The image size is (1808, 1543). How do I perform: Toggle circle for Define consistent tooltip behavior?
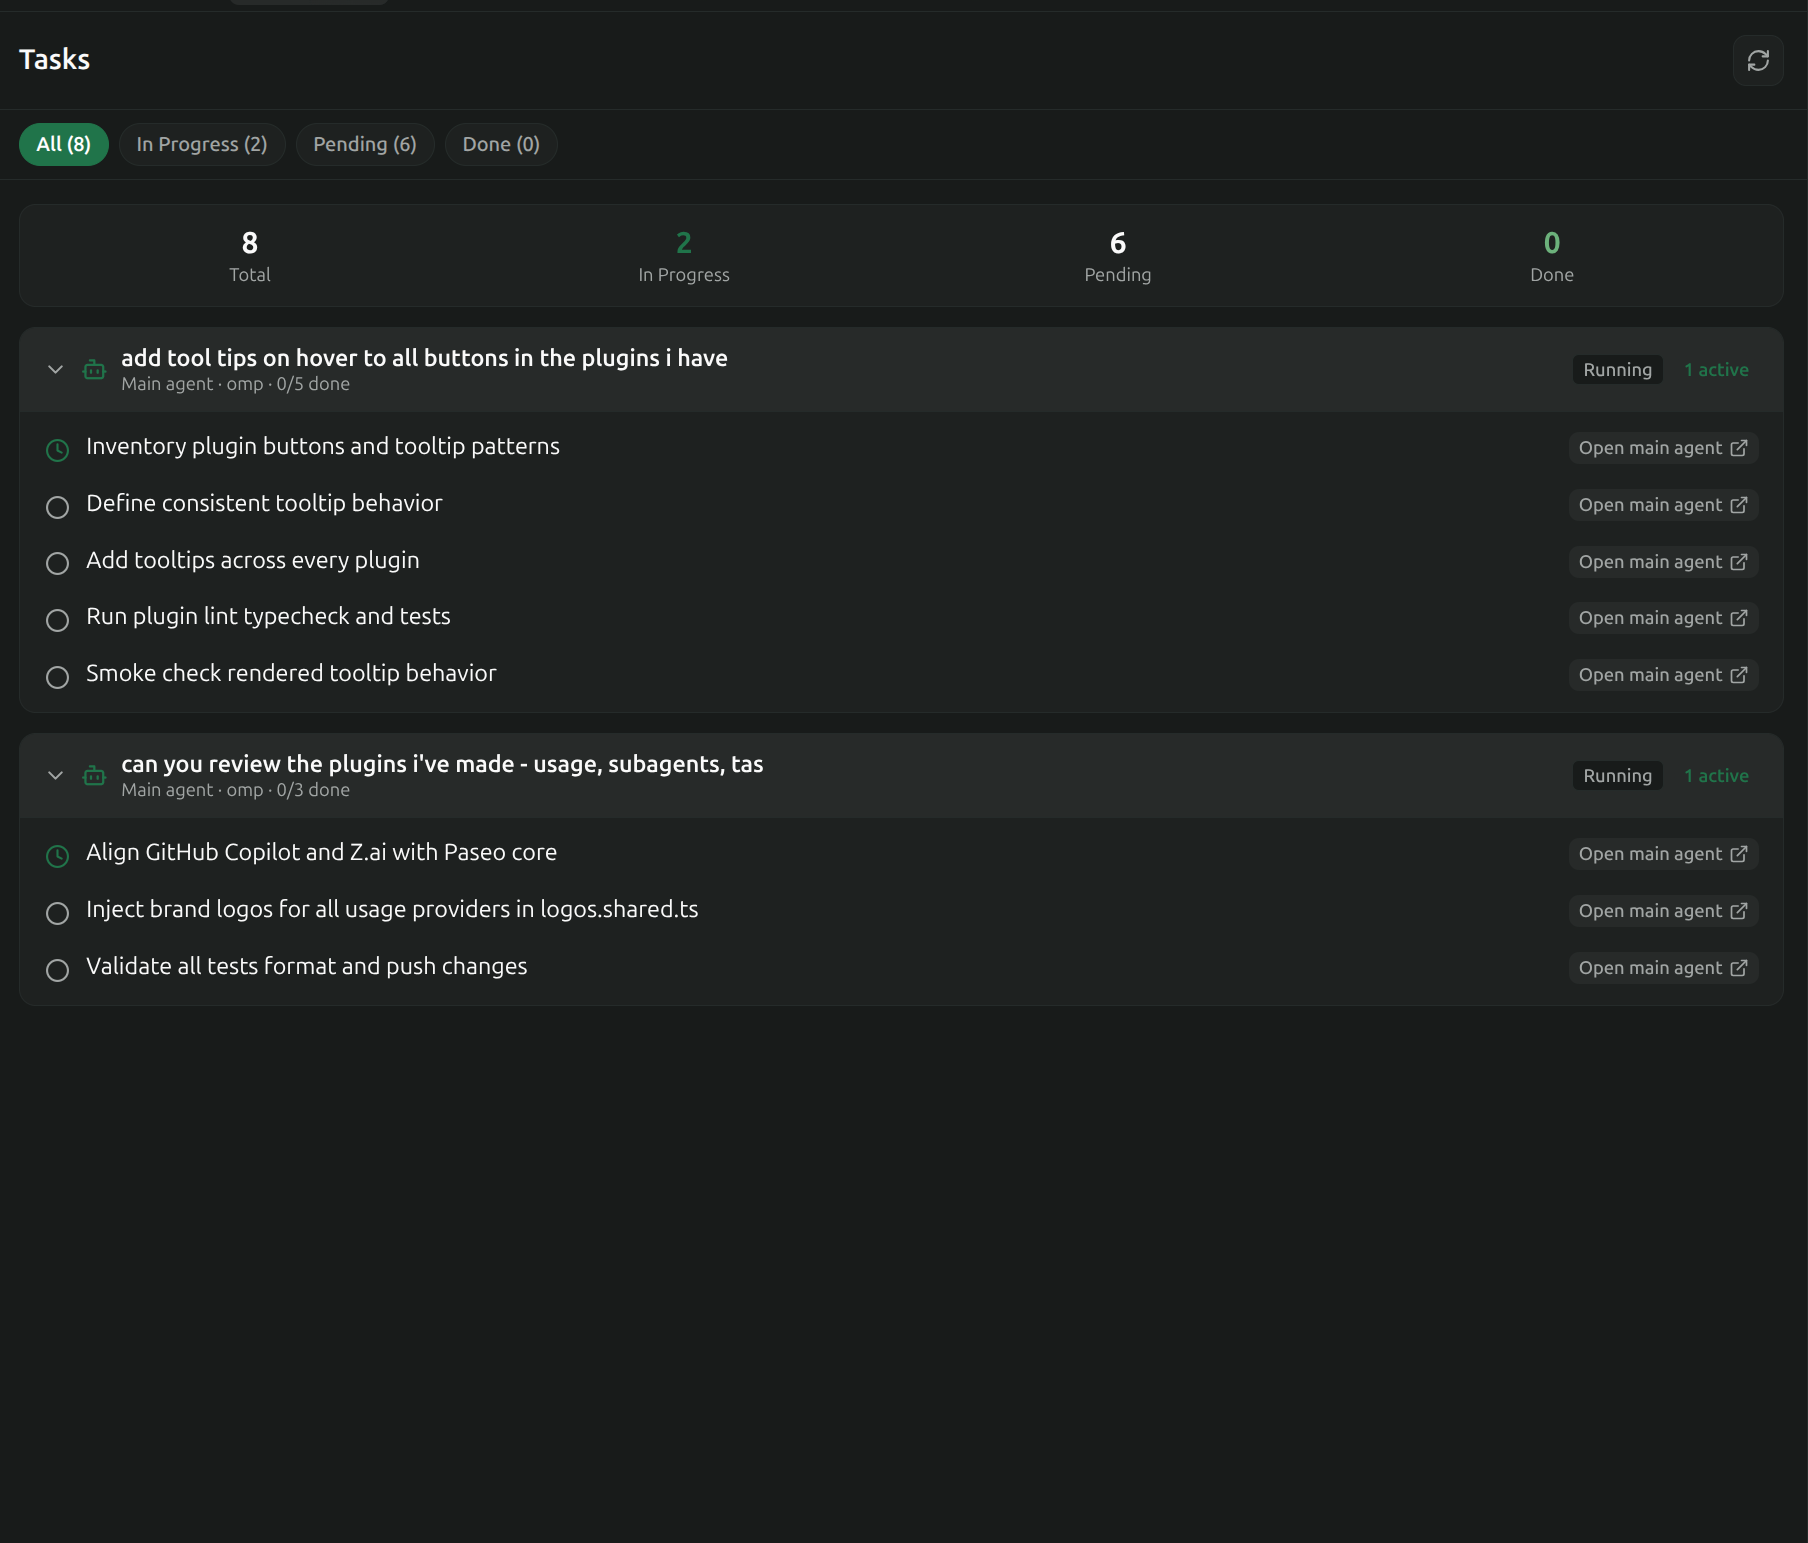pyautogui.click(x=58, y=507)
